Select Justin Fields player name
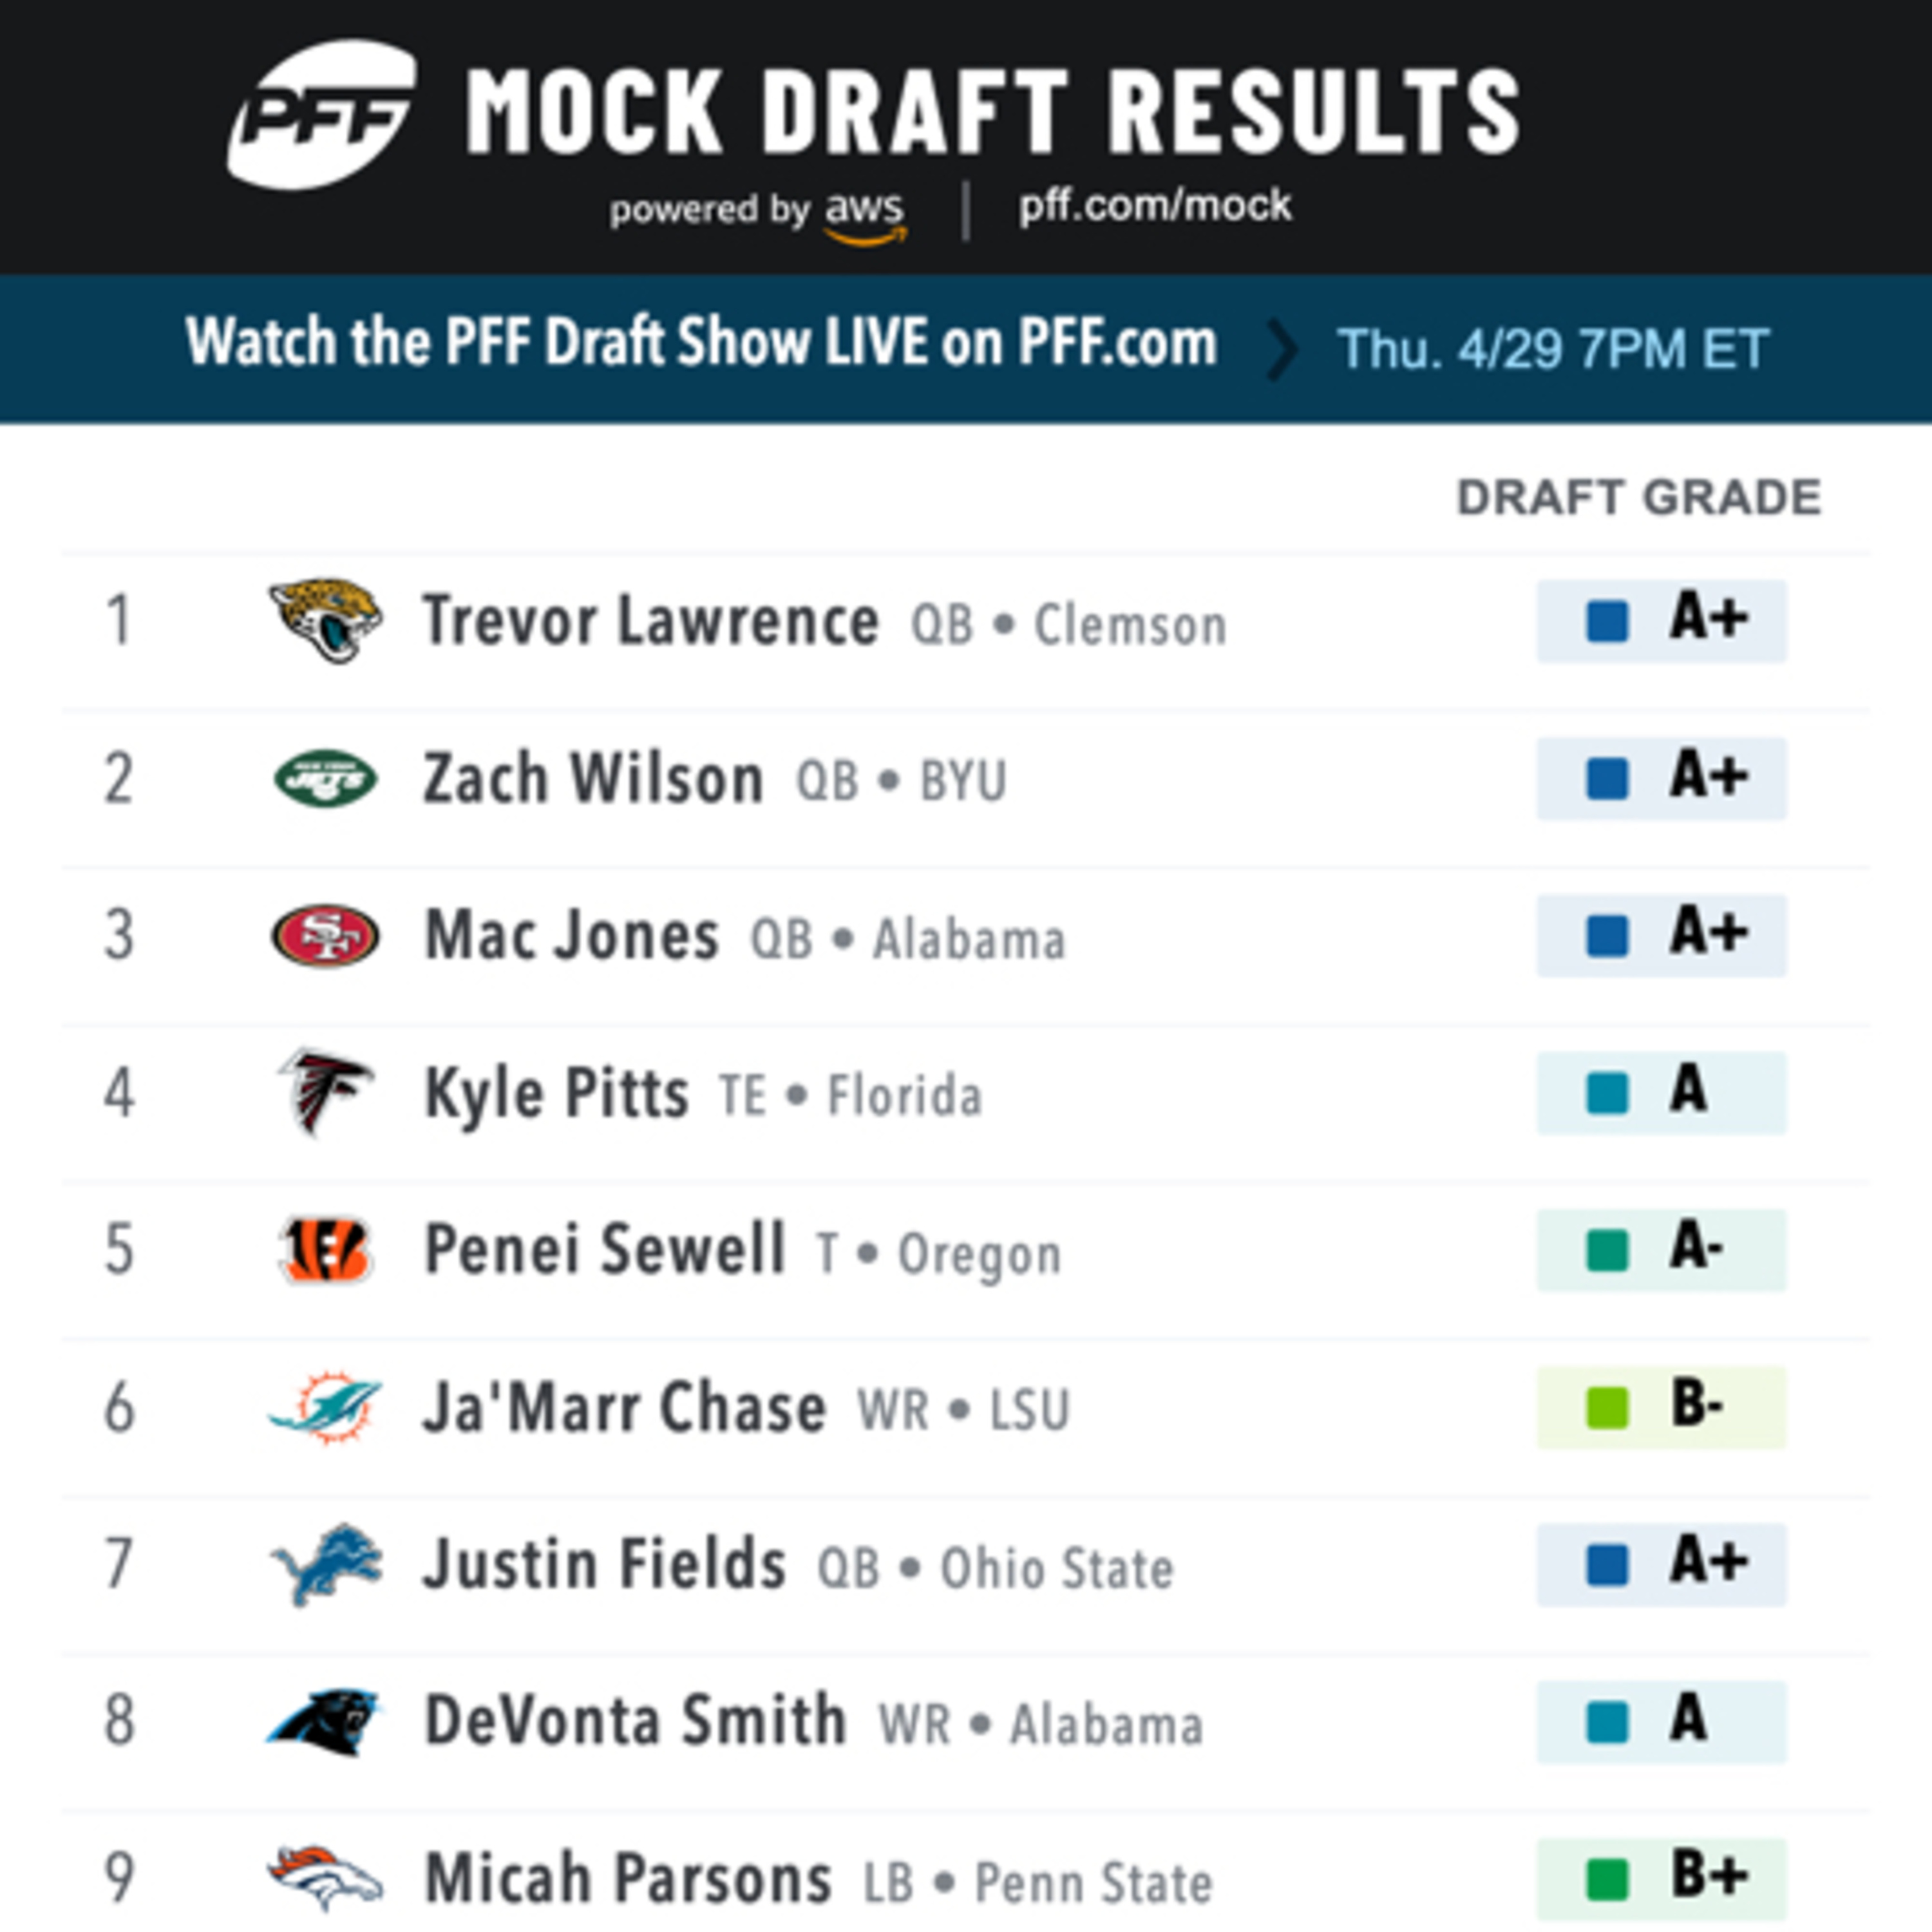This screenshot has width=1932, height=1932. coord(604,1565)
